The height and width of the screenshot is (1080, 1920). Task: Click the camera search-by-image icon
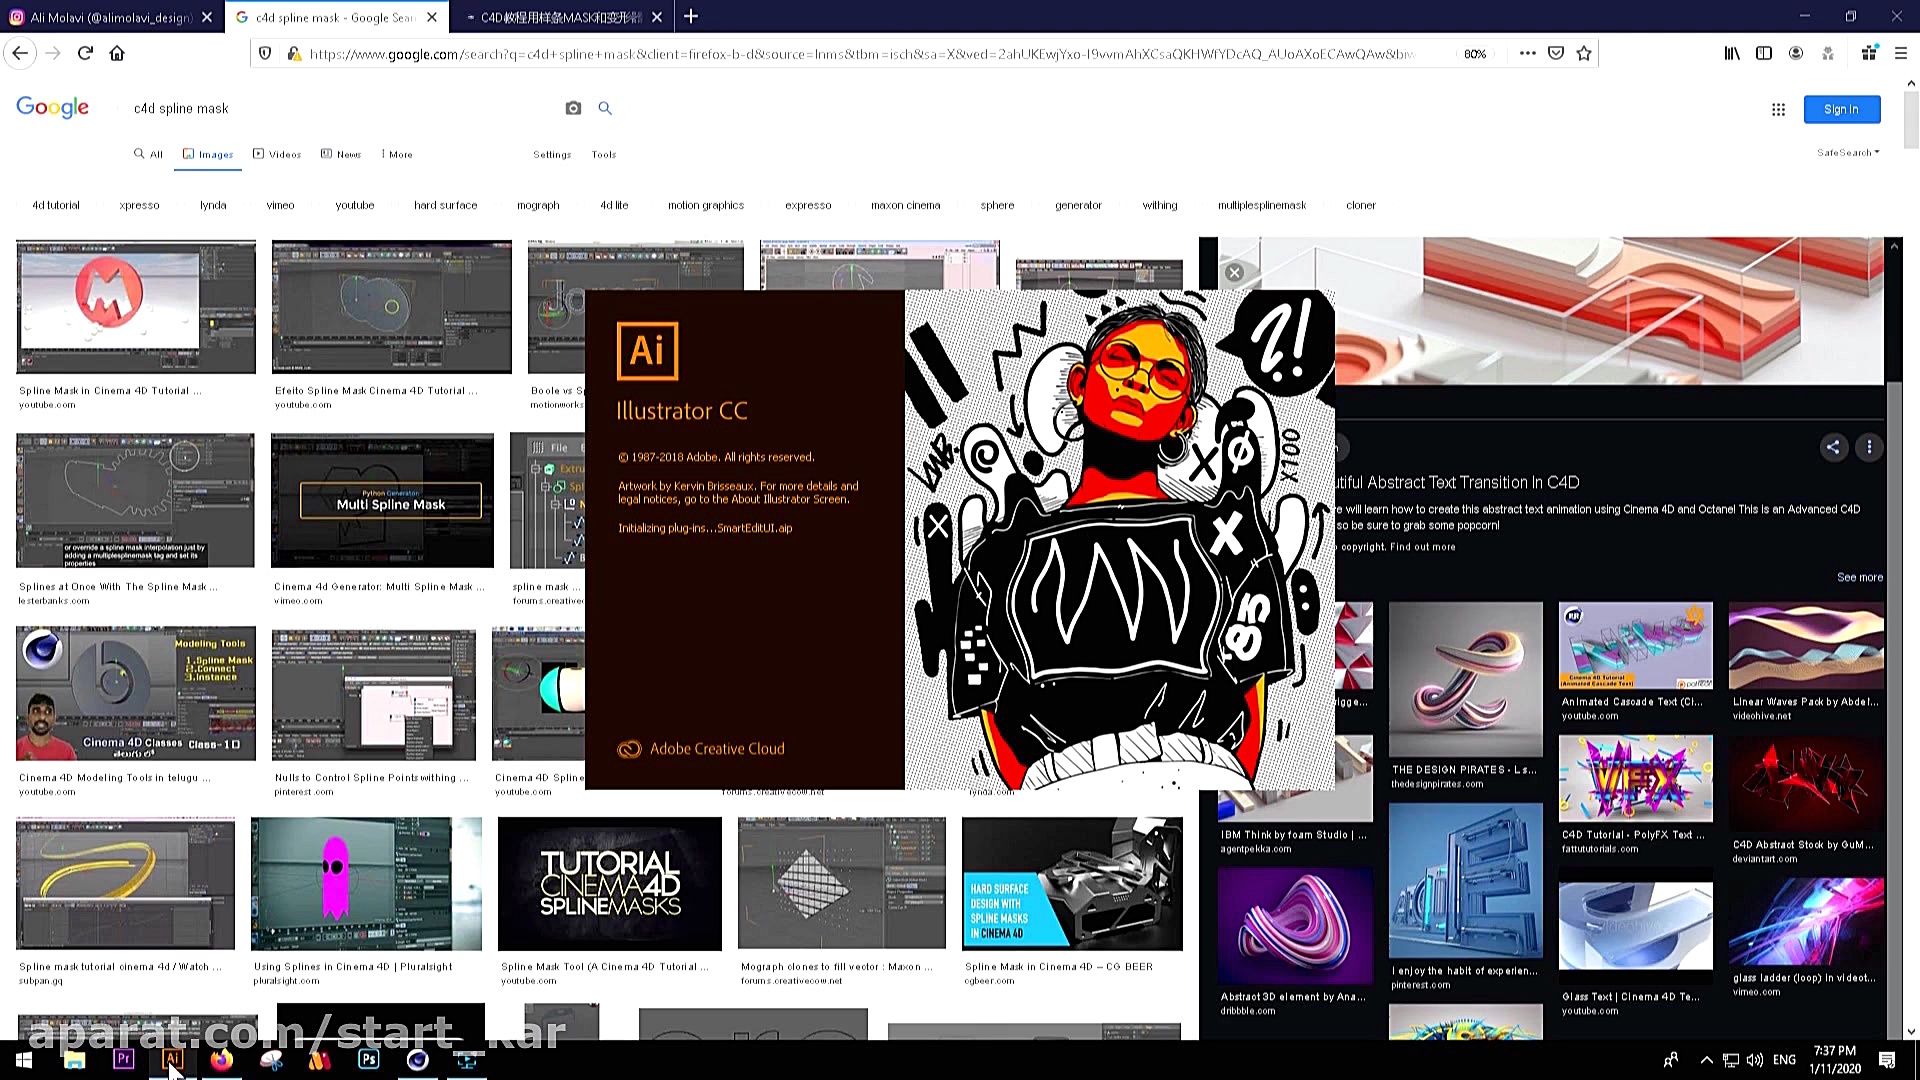[x=573, y=108]
